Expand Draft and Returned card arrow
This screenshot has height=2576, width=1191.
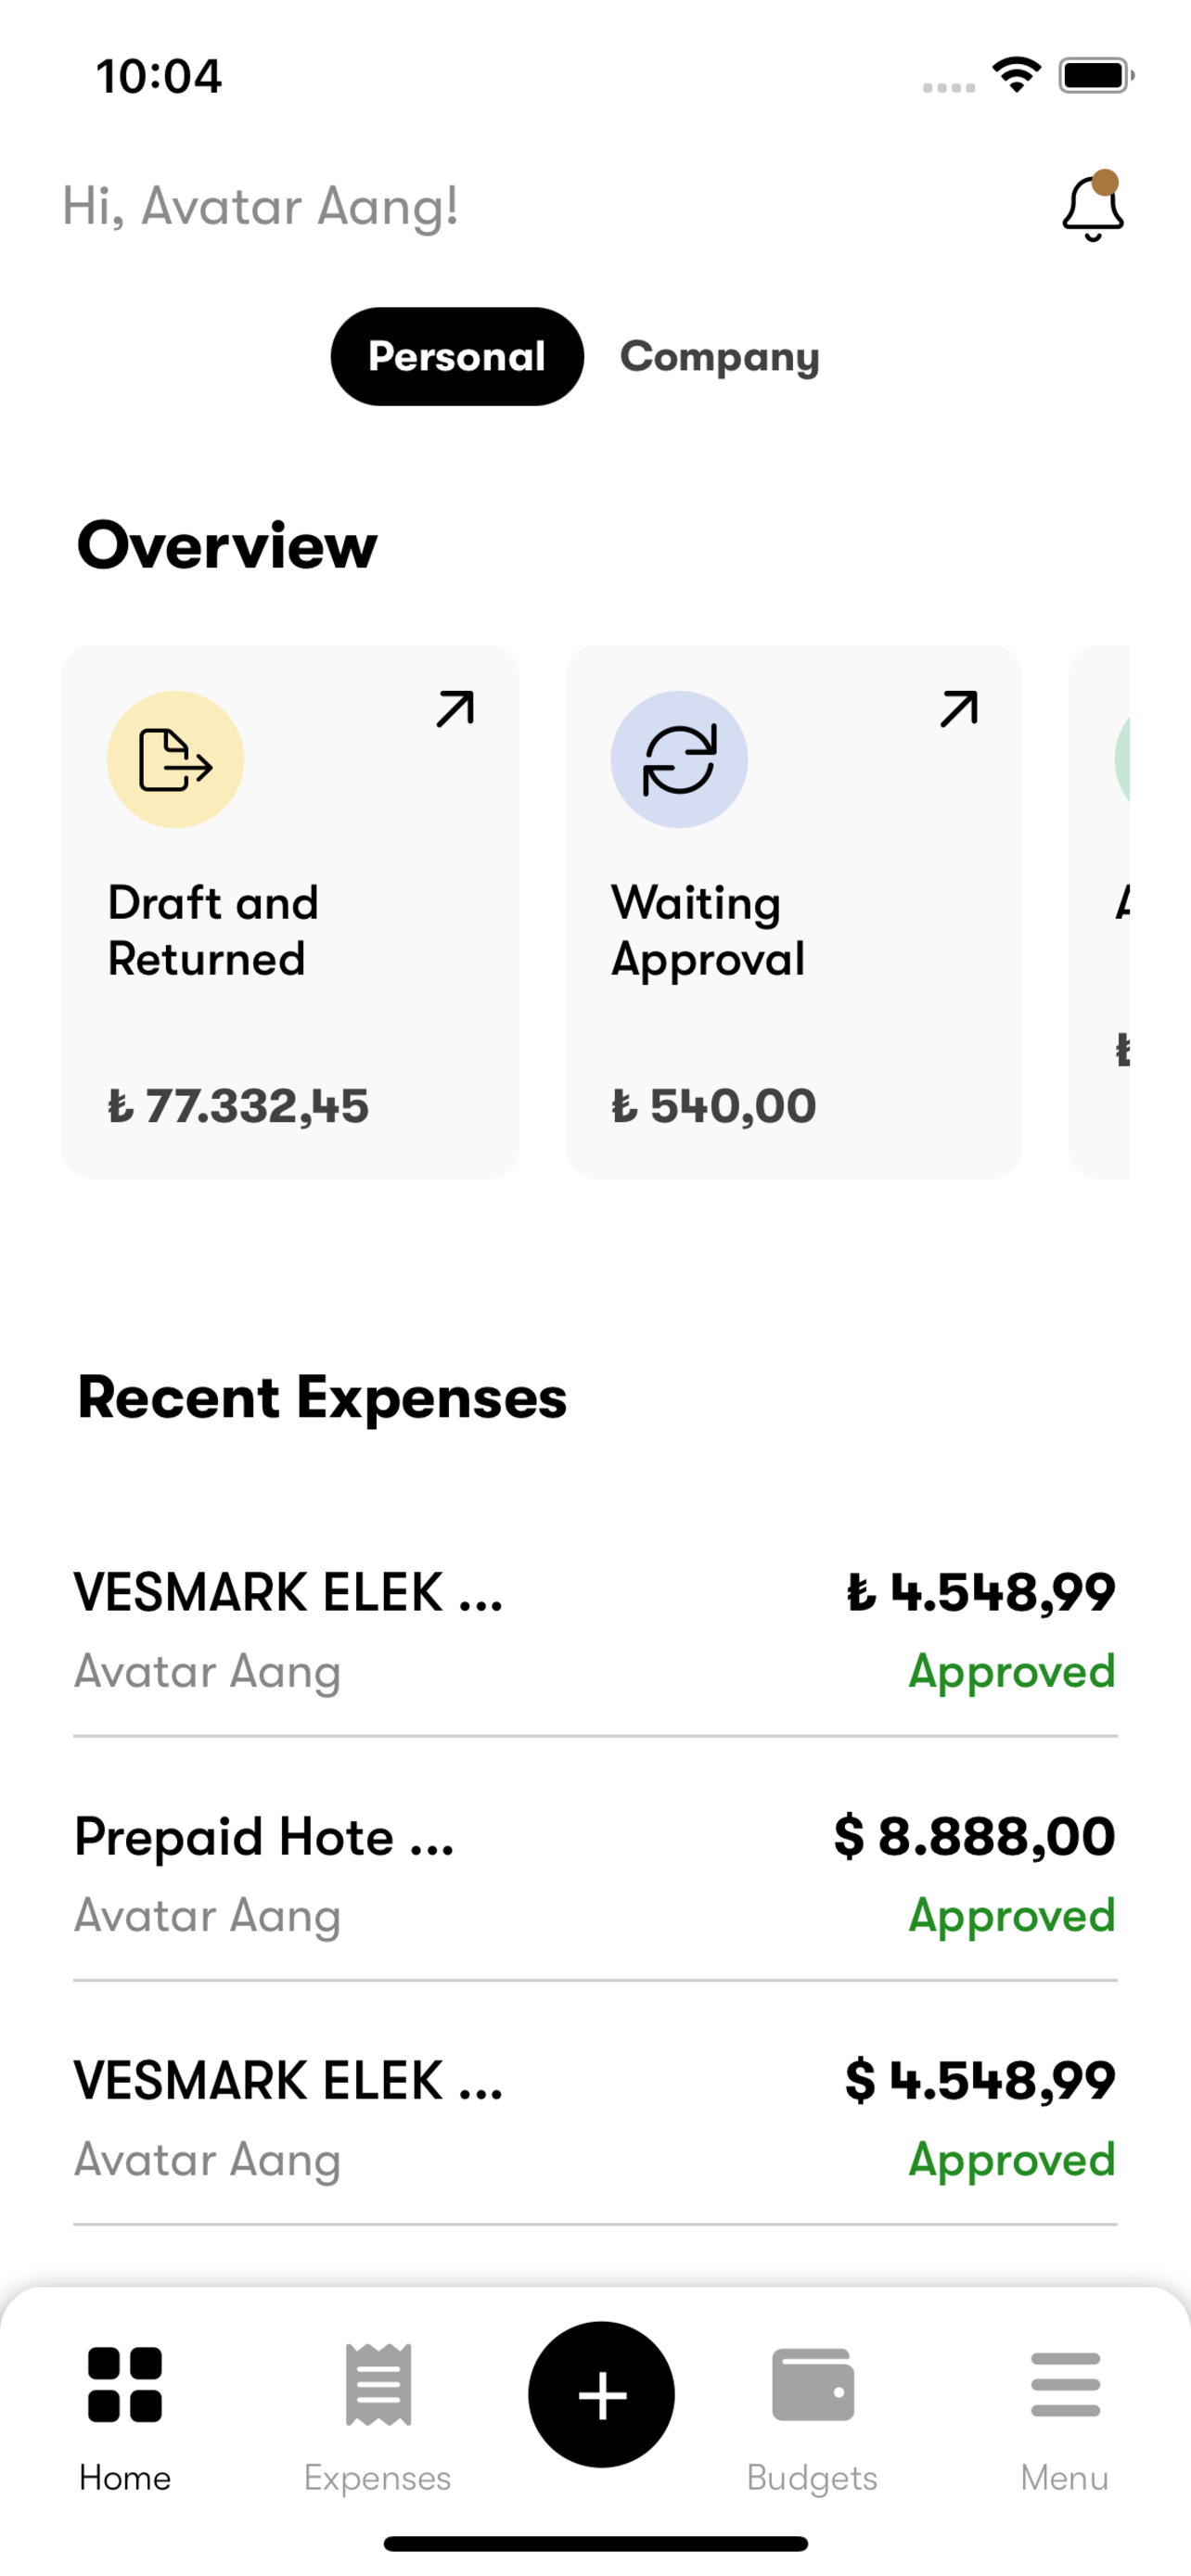(455, 709)
